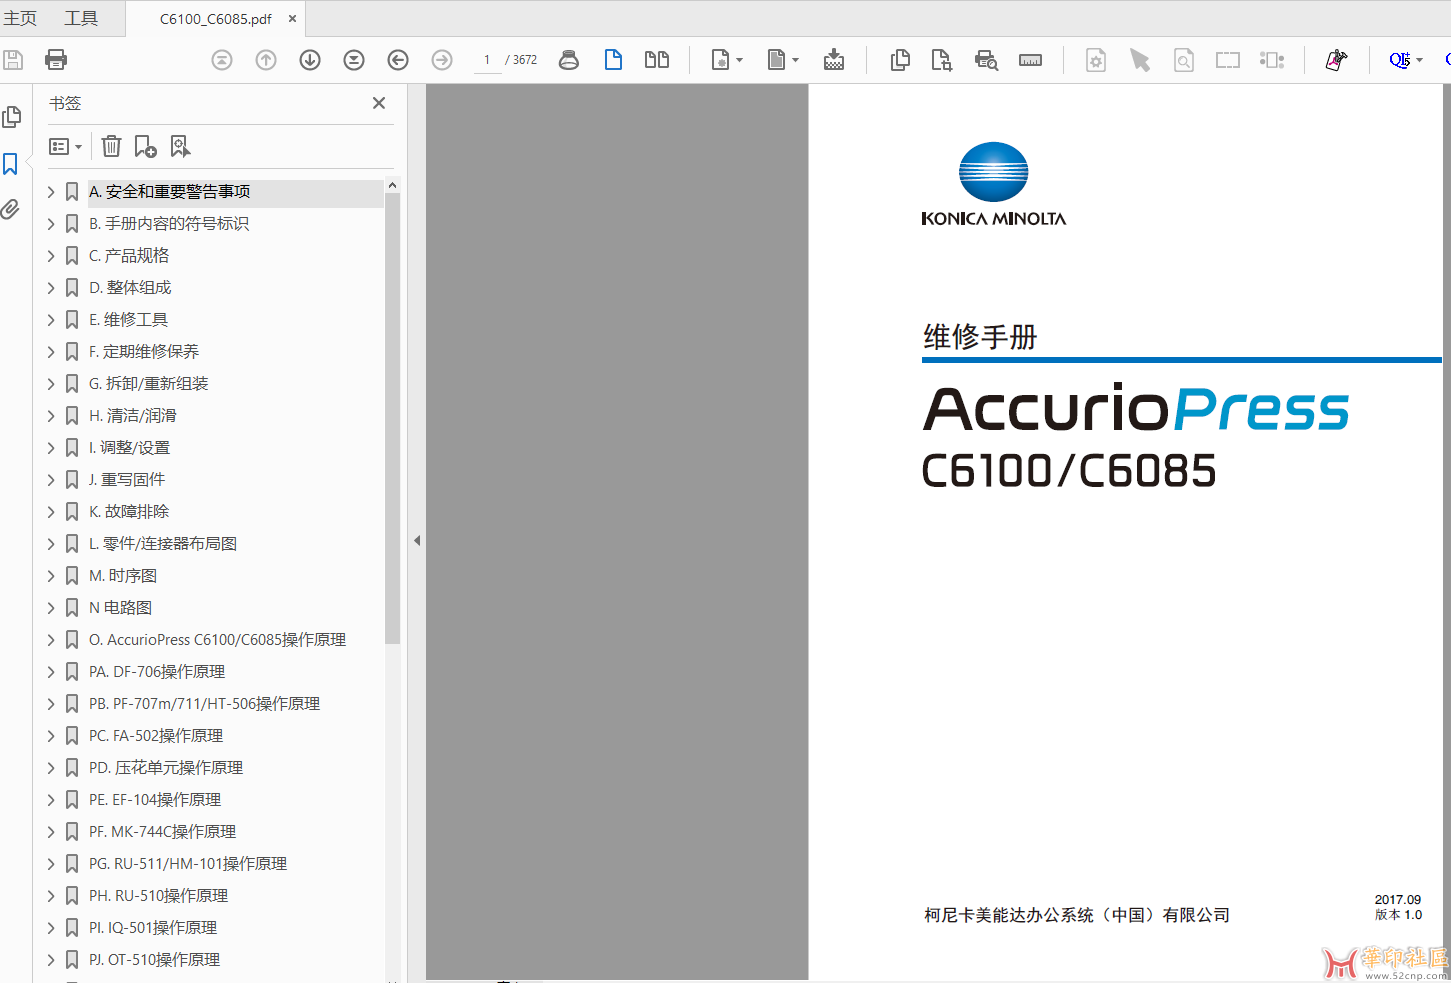Switch to 工具 tools tab
Image resolution: width=1451 pixels, height=983 pixels.
coord(81,19)
